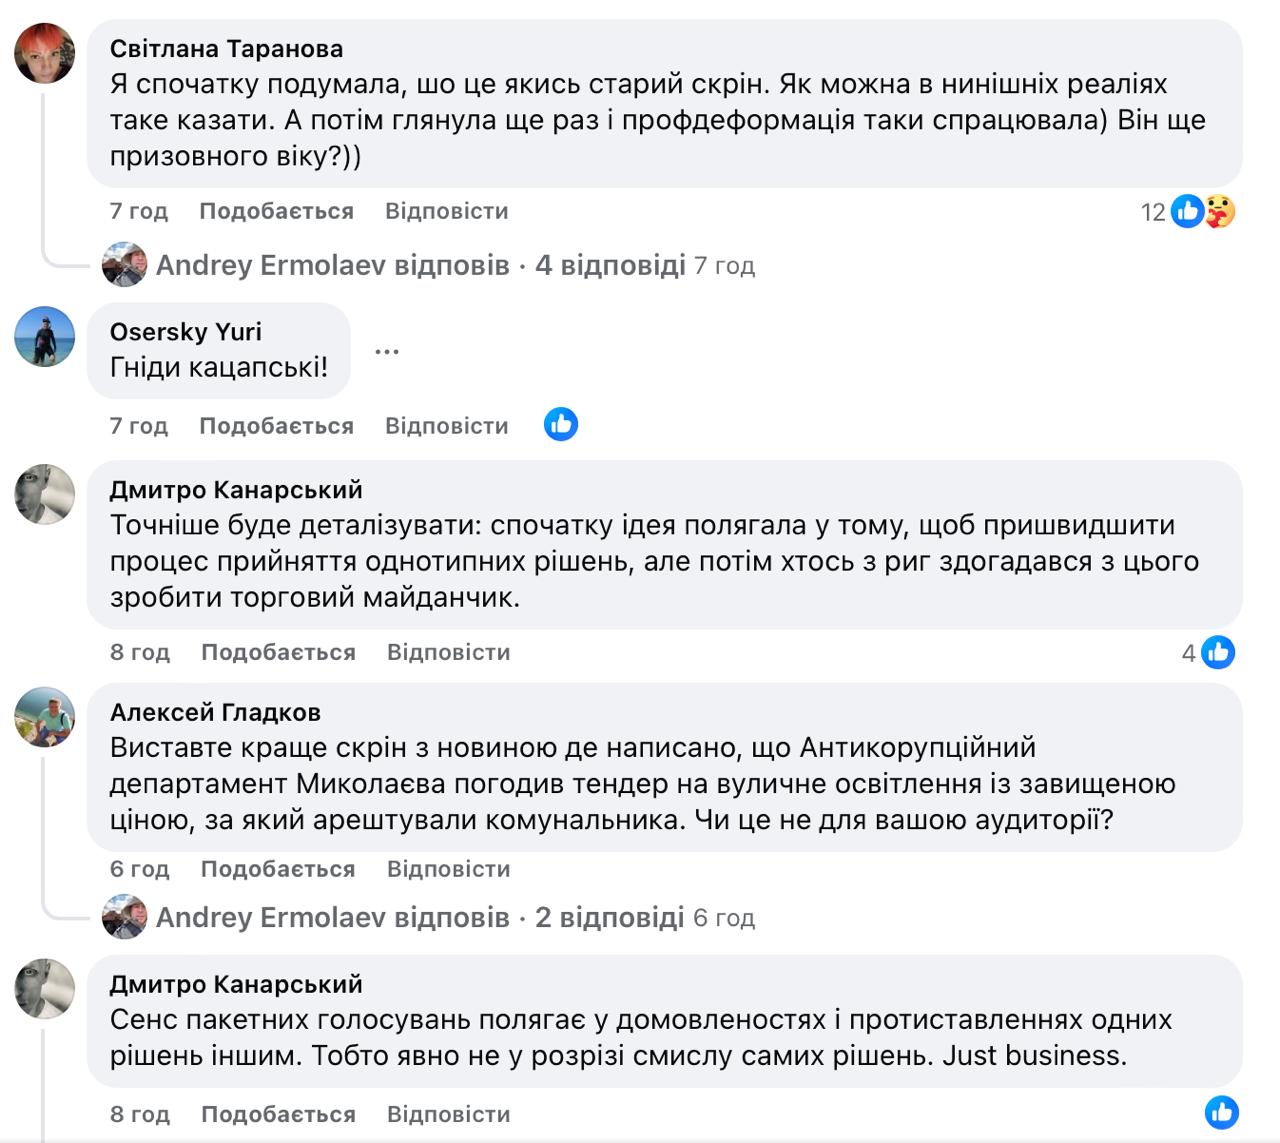Viewport: 1280px width, 1143px height.
Task: Open Osersky Yuri's profile picture
Action: tap(45, 336)
